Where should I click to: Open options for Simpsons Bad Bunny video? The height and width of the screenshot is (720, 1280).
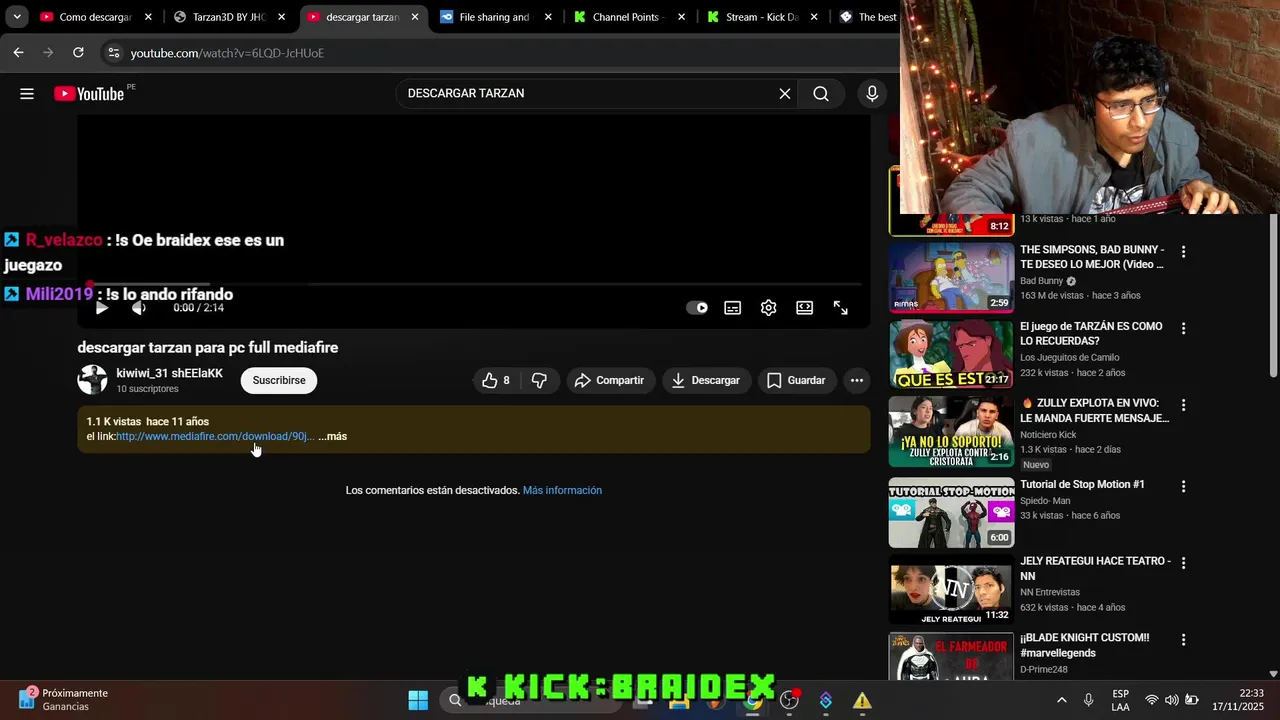(1183, 252)
